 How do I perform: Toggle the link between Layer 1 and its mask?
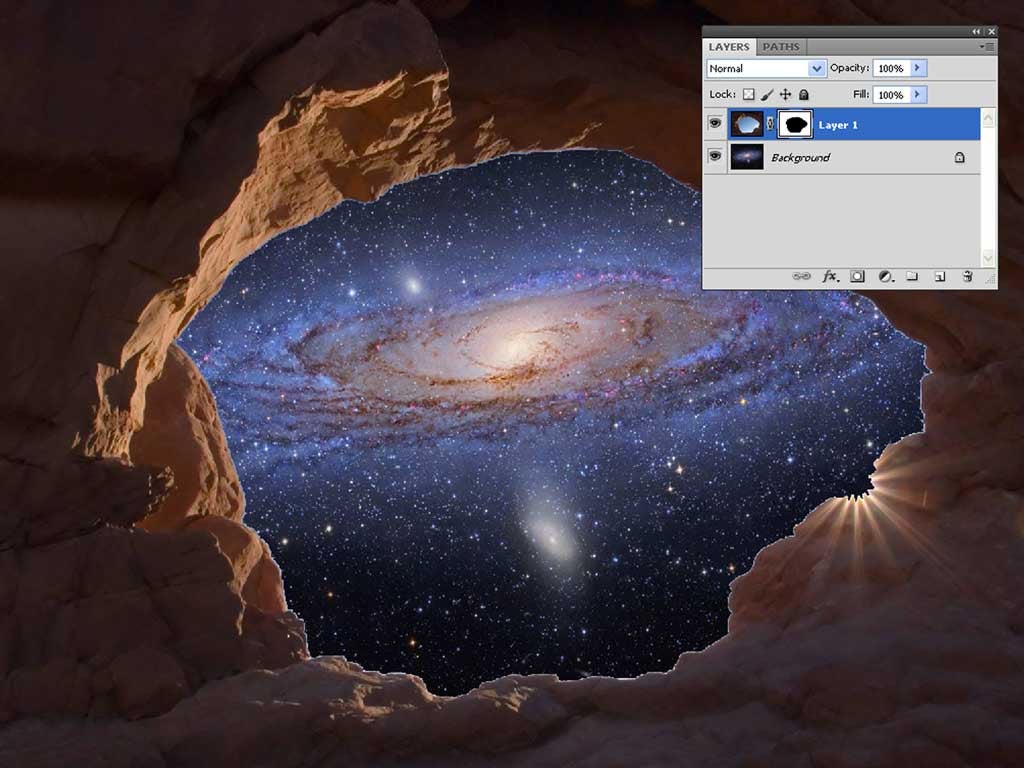(771, 124)
